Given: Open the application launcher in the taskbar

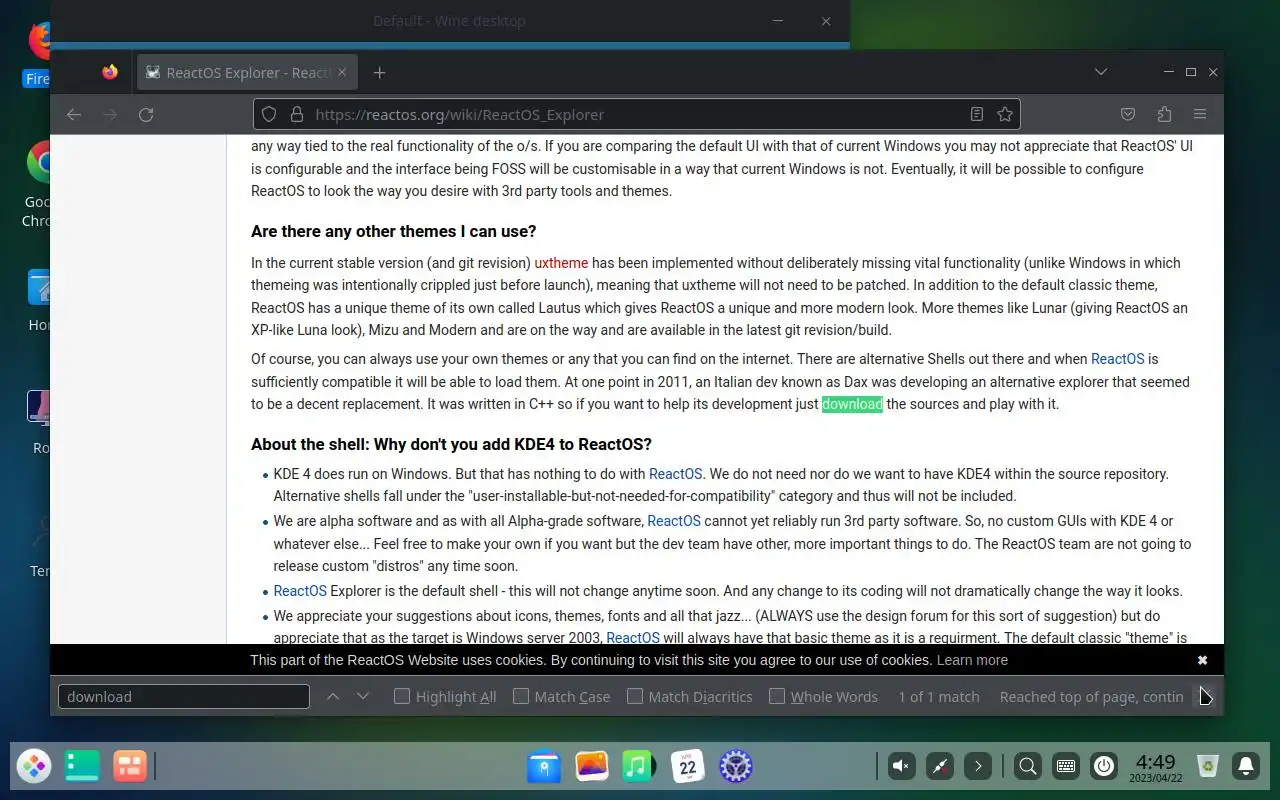Looking at the screenshot, I should [34, 766].
